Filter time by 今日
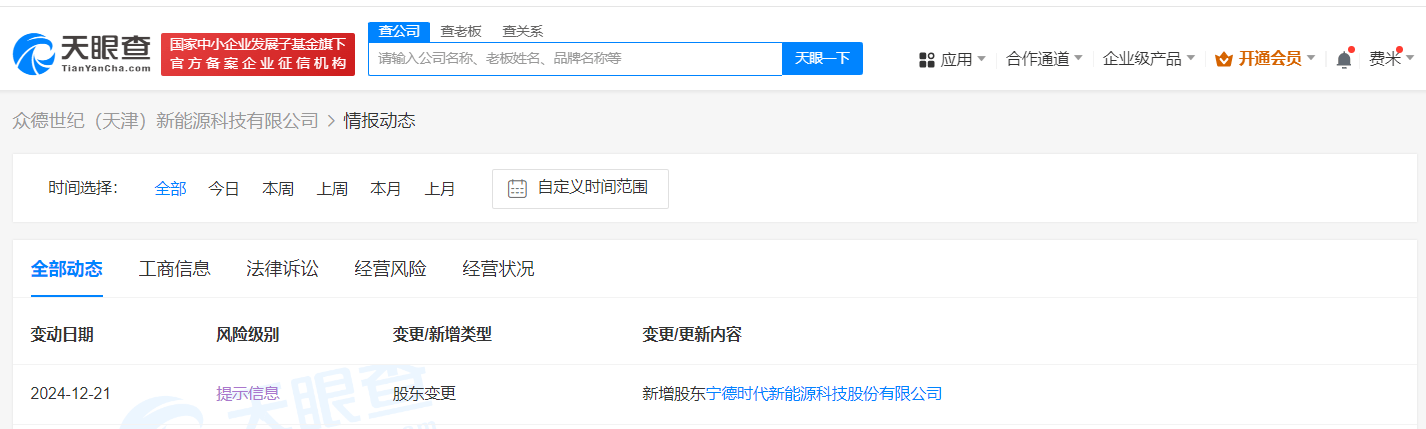 tap(224, 188)
